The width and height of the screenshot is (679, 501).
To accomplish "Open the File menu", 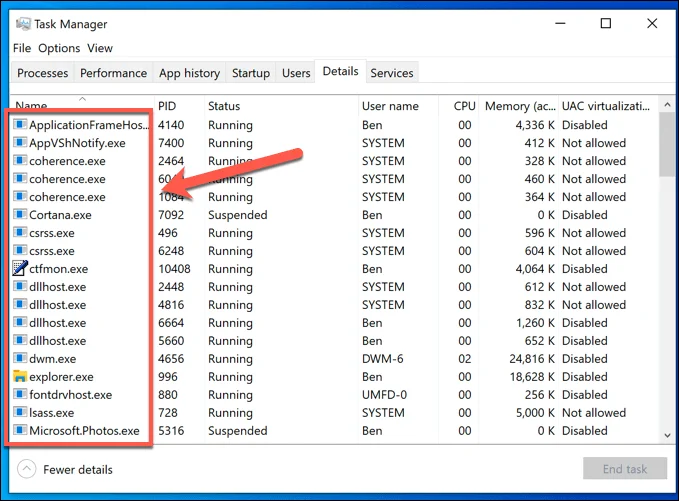I will (22, 48).
